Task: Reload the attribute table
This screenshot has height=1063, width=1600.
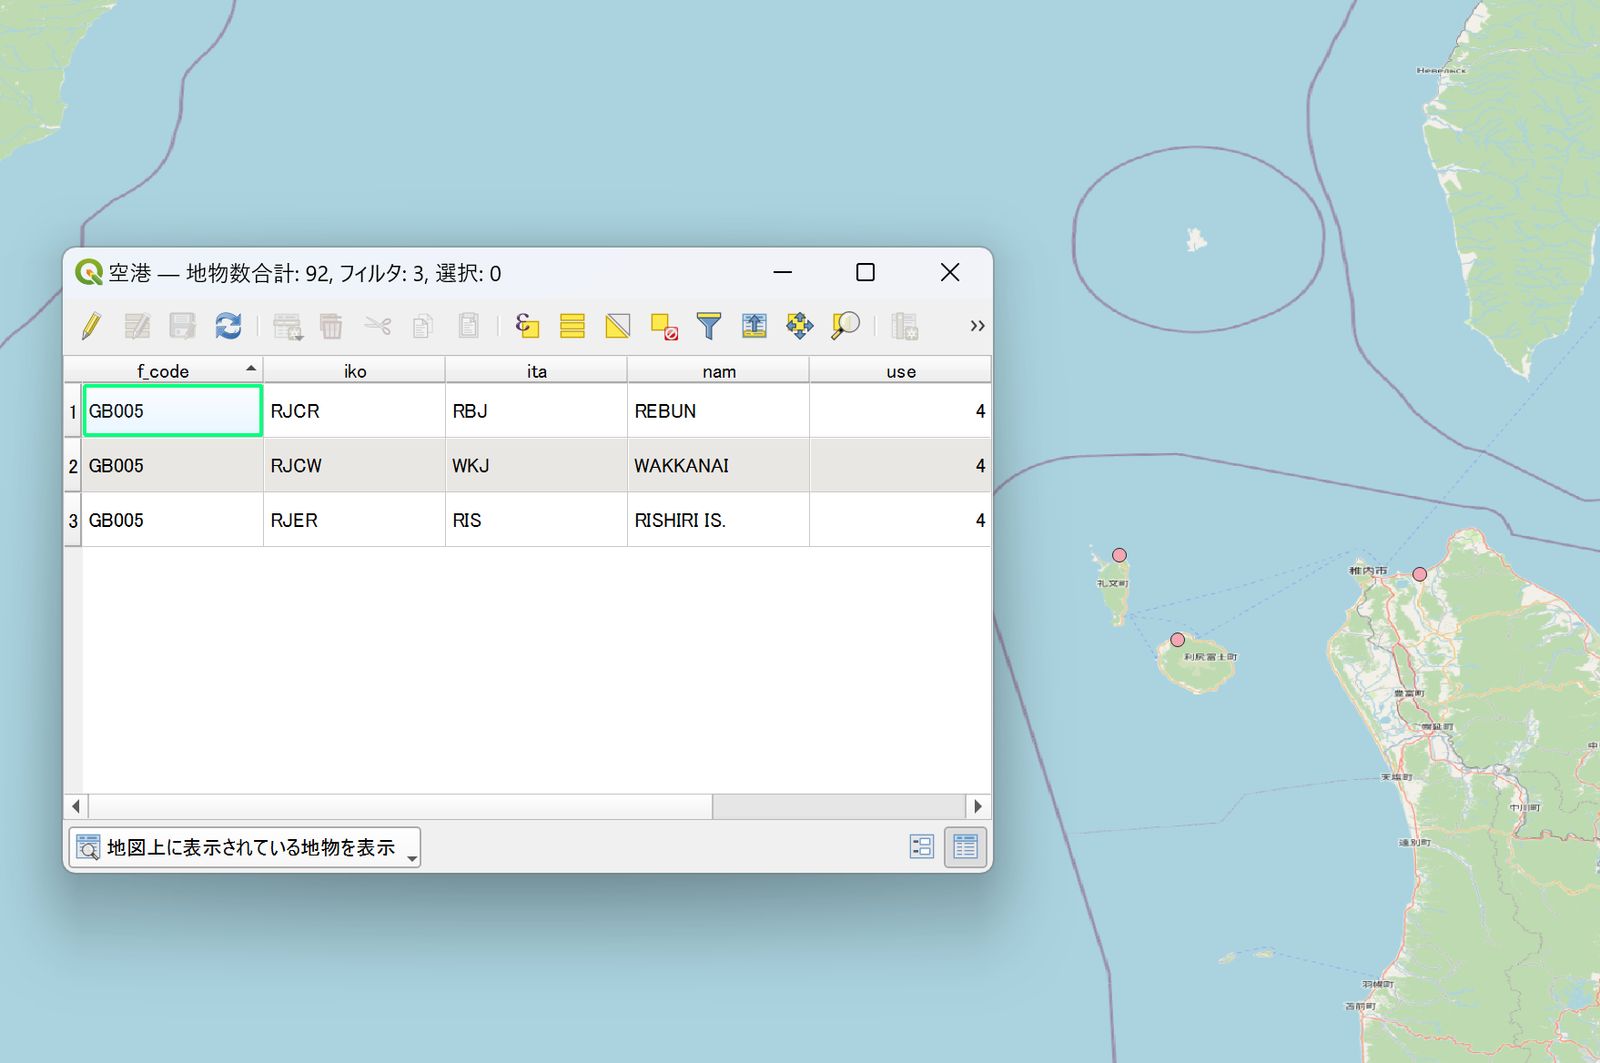Action: tap(228, 326)
